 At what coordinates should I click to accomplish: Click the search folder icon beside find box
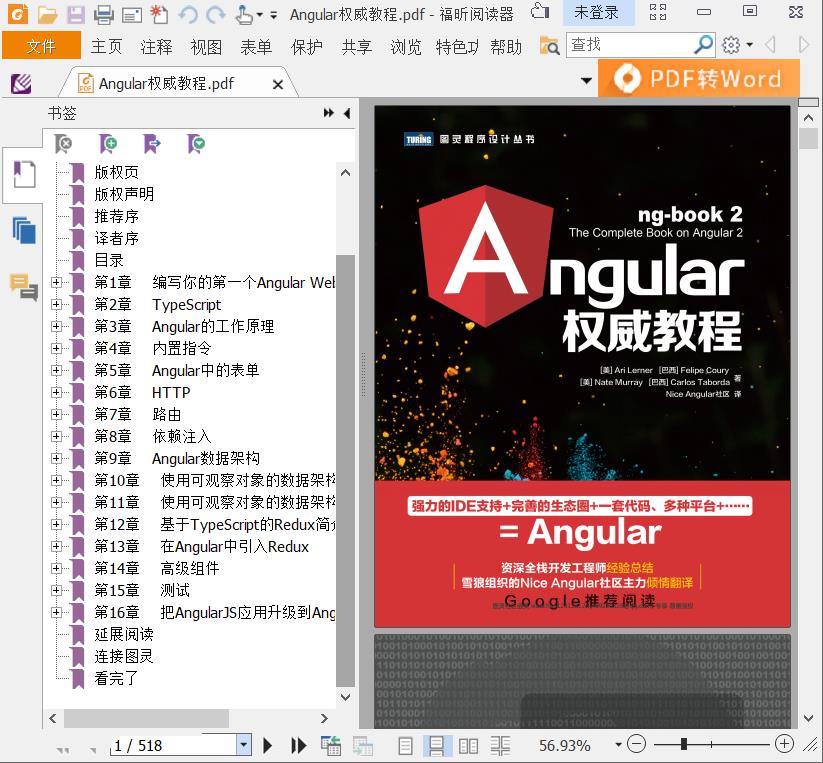tap(550, 46)
